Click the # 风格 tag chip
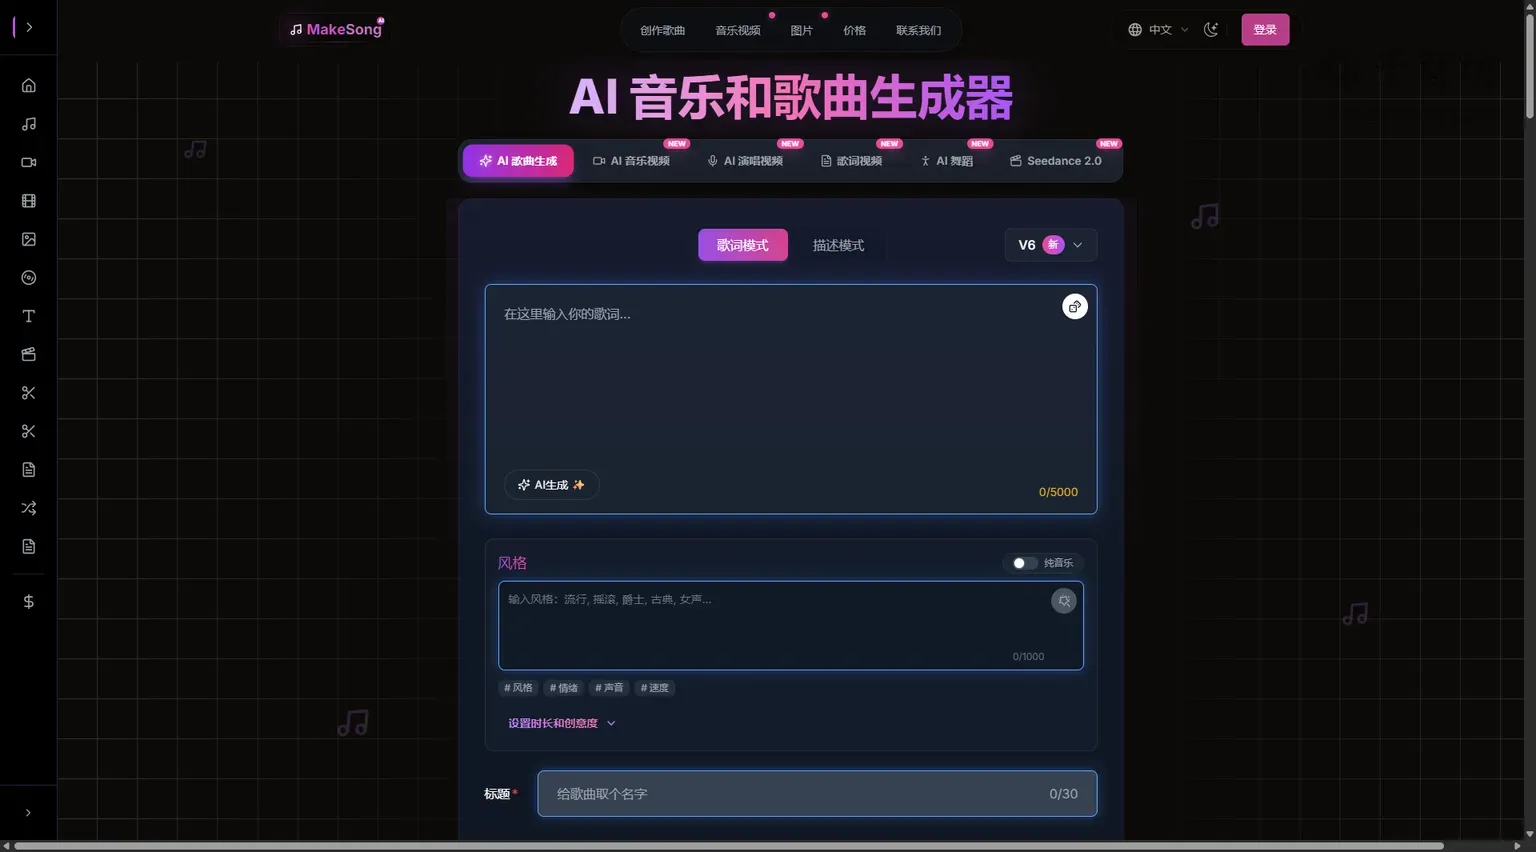The width and height of the screenshot is (1536, 852). (x=518, y=688)
